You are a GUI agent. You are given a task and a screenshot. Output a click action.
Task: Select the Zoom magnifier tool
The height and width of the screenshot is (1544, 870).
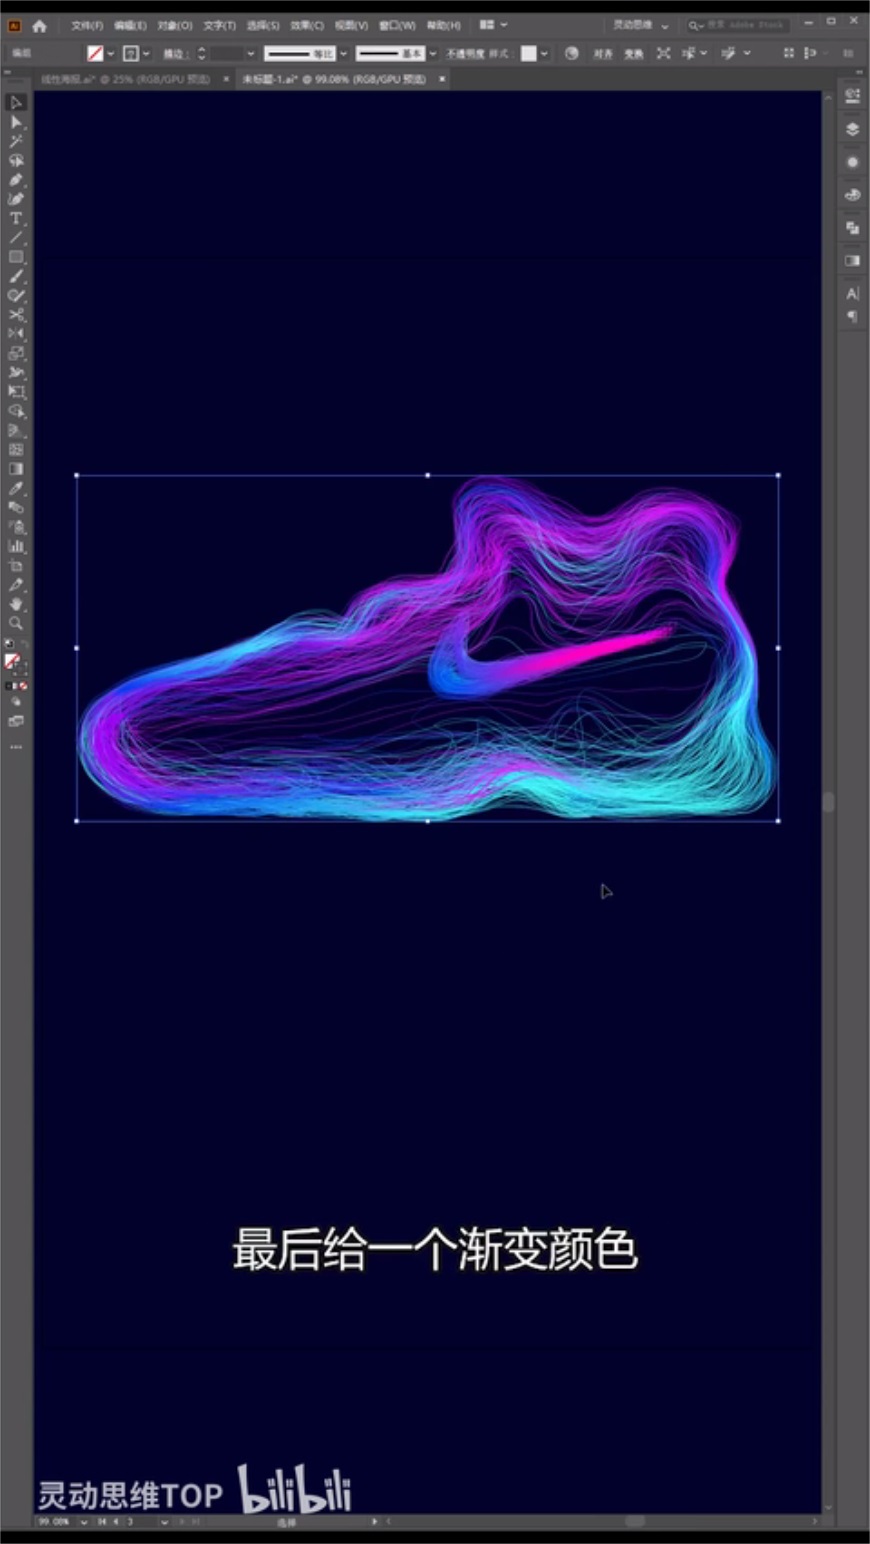coord(16,623)
